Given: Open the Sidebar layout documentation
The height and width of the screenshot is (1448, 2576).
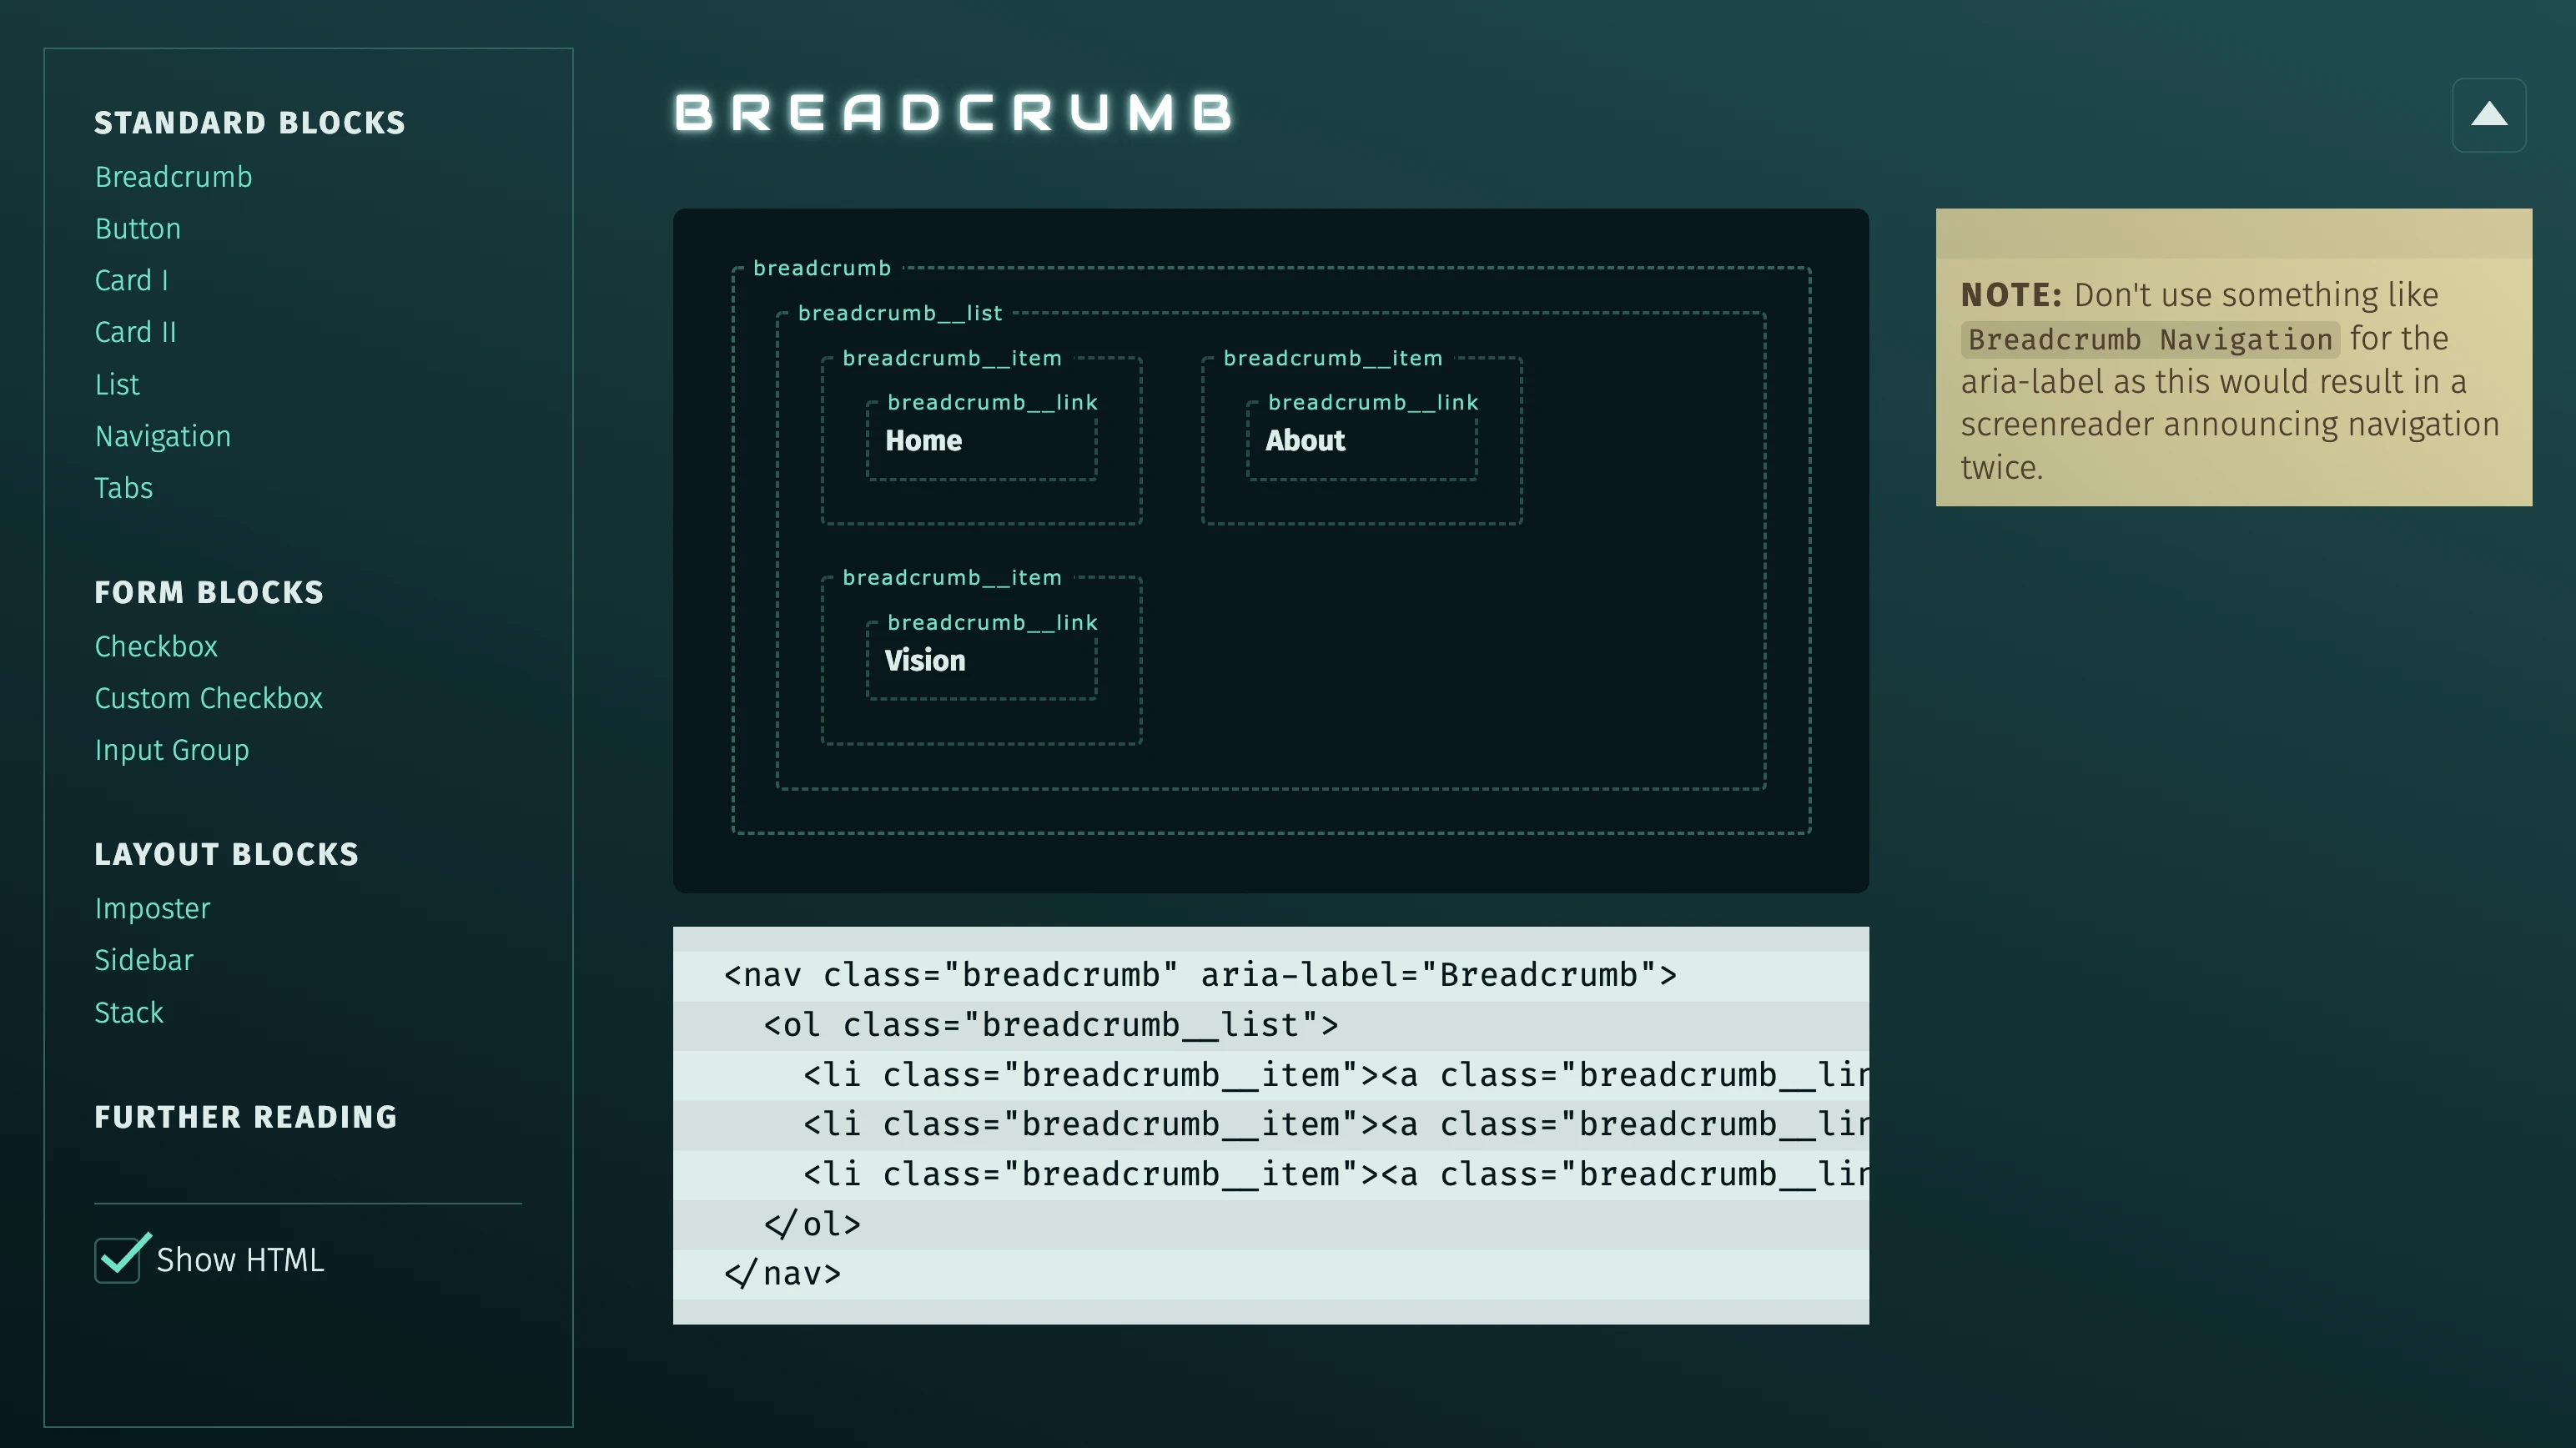Looking at the screenshot, I should click(x=144, y=960).
